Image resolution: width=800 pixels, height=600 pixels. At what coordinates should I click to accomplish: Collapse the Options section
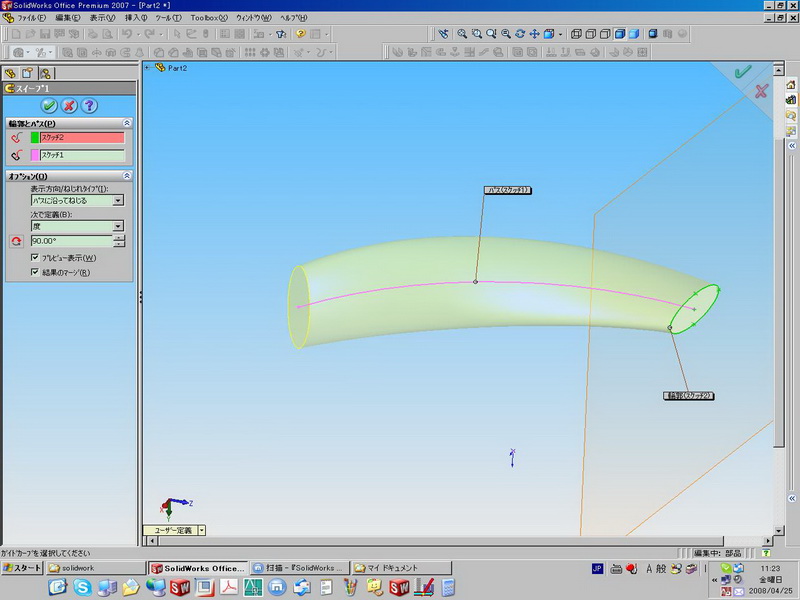(x=127, y=176)
